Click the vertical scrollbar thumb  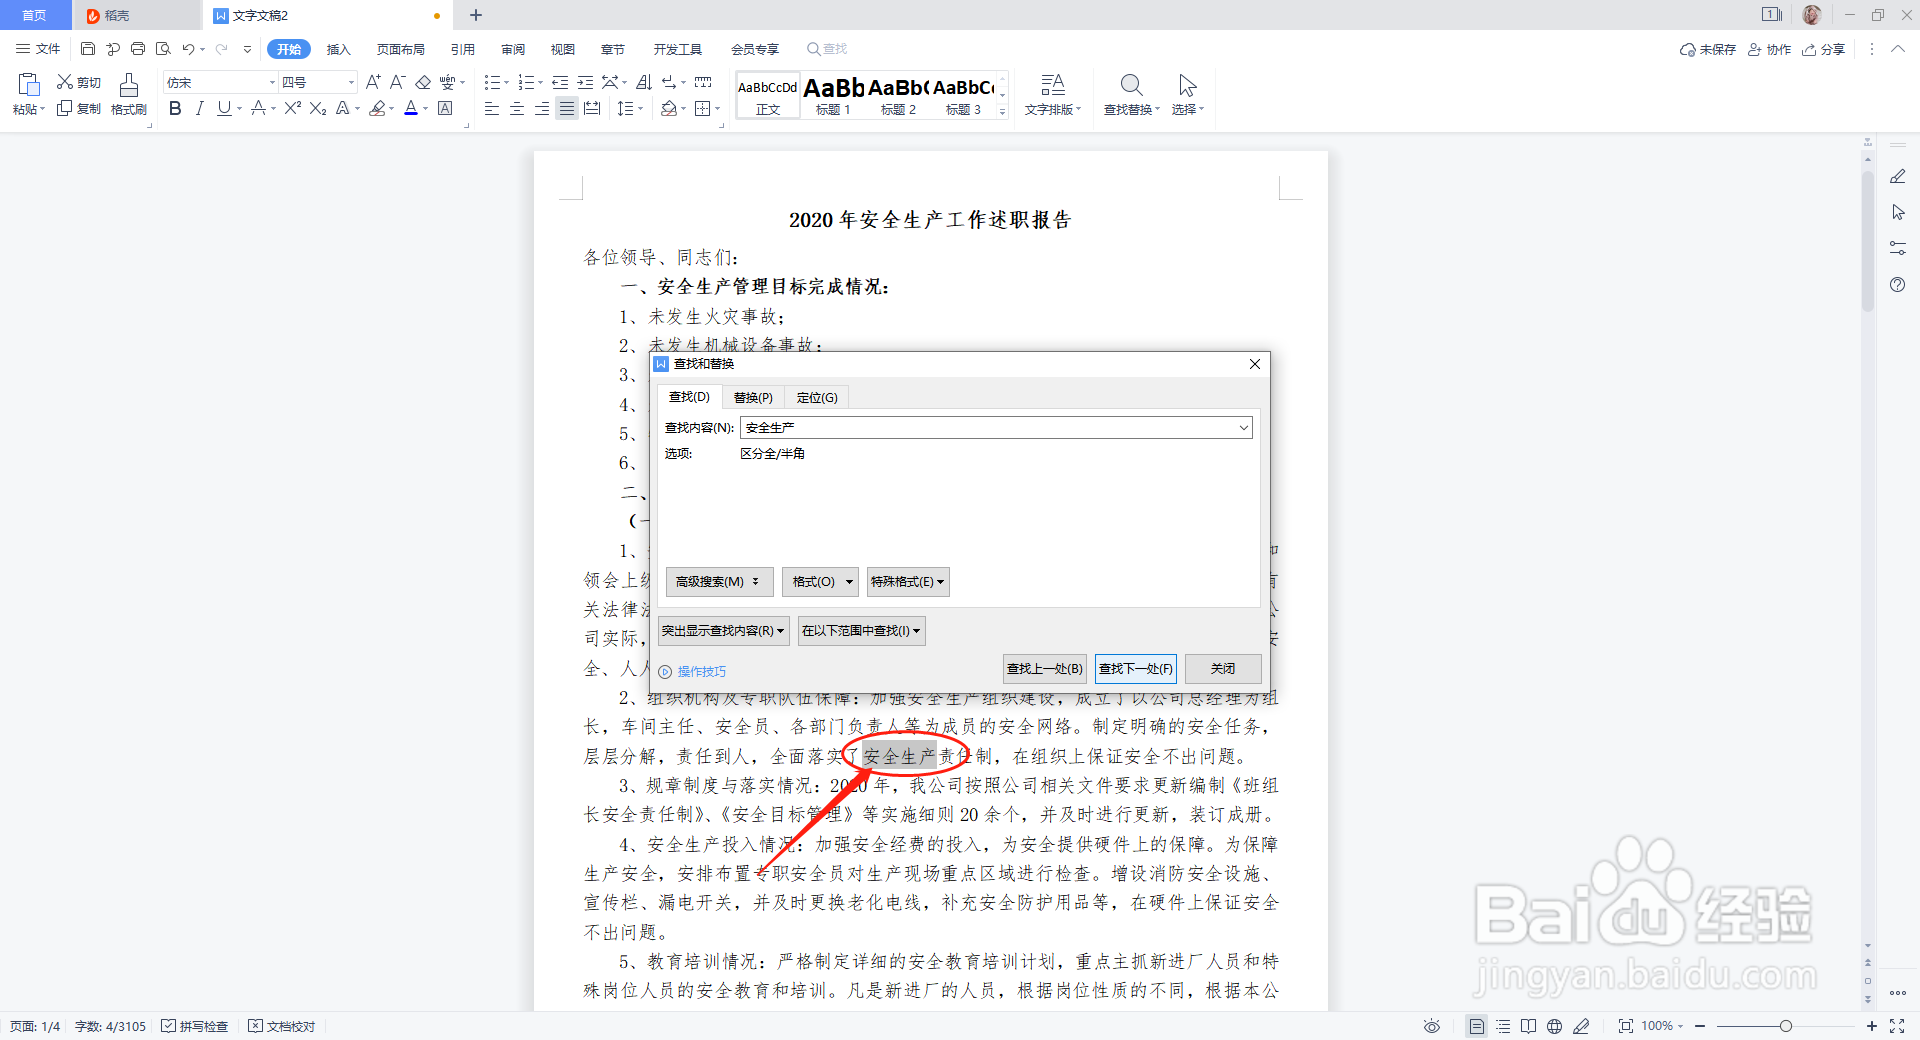coord(1867,240)
